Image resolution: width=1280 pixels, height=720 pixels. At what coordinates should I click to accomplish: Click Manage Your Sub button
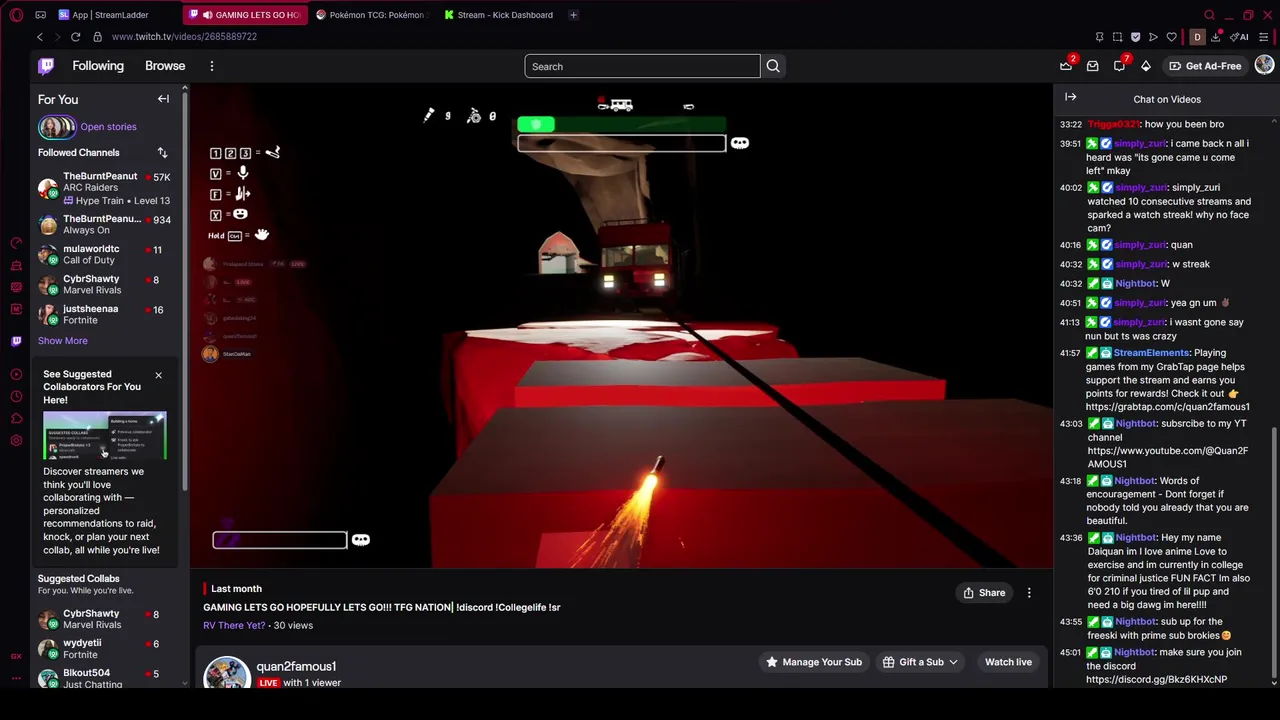(813, 662)
